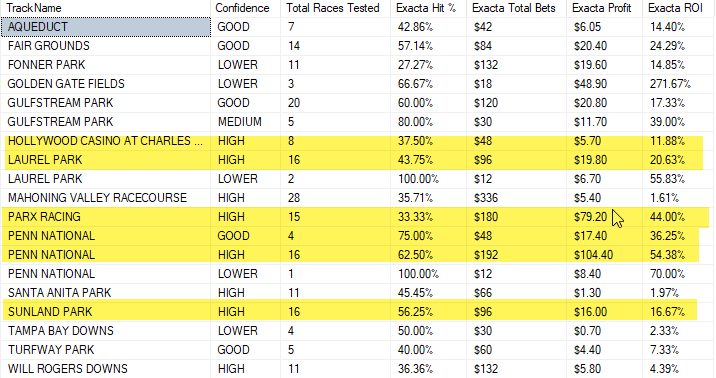Sort by Exacta Profit column header

click(x=605, y=8)
